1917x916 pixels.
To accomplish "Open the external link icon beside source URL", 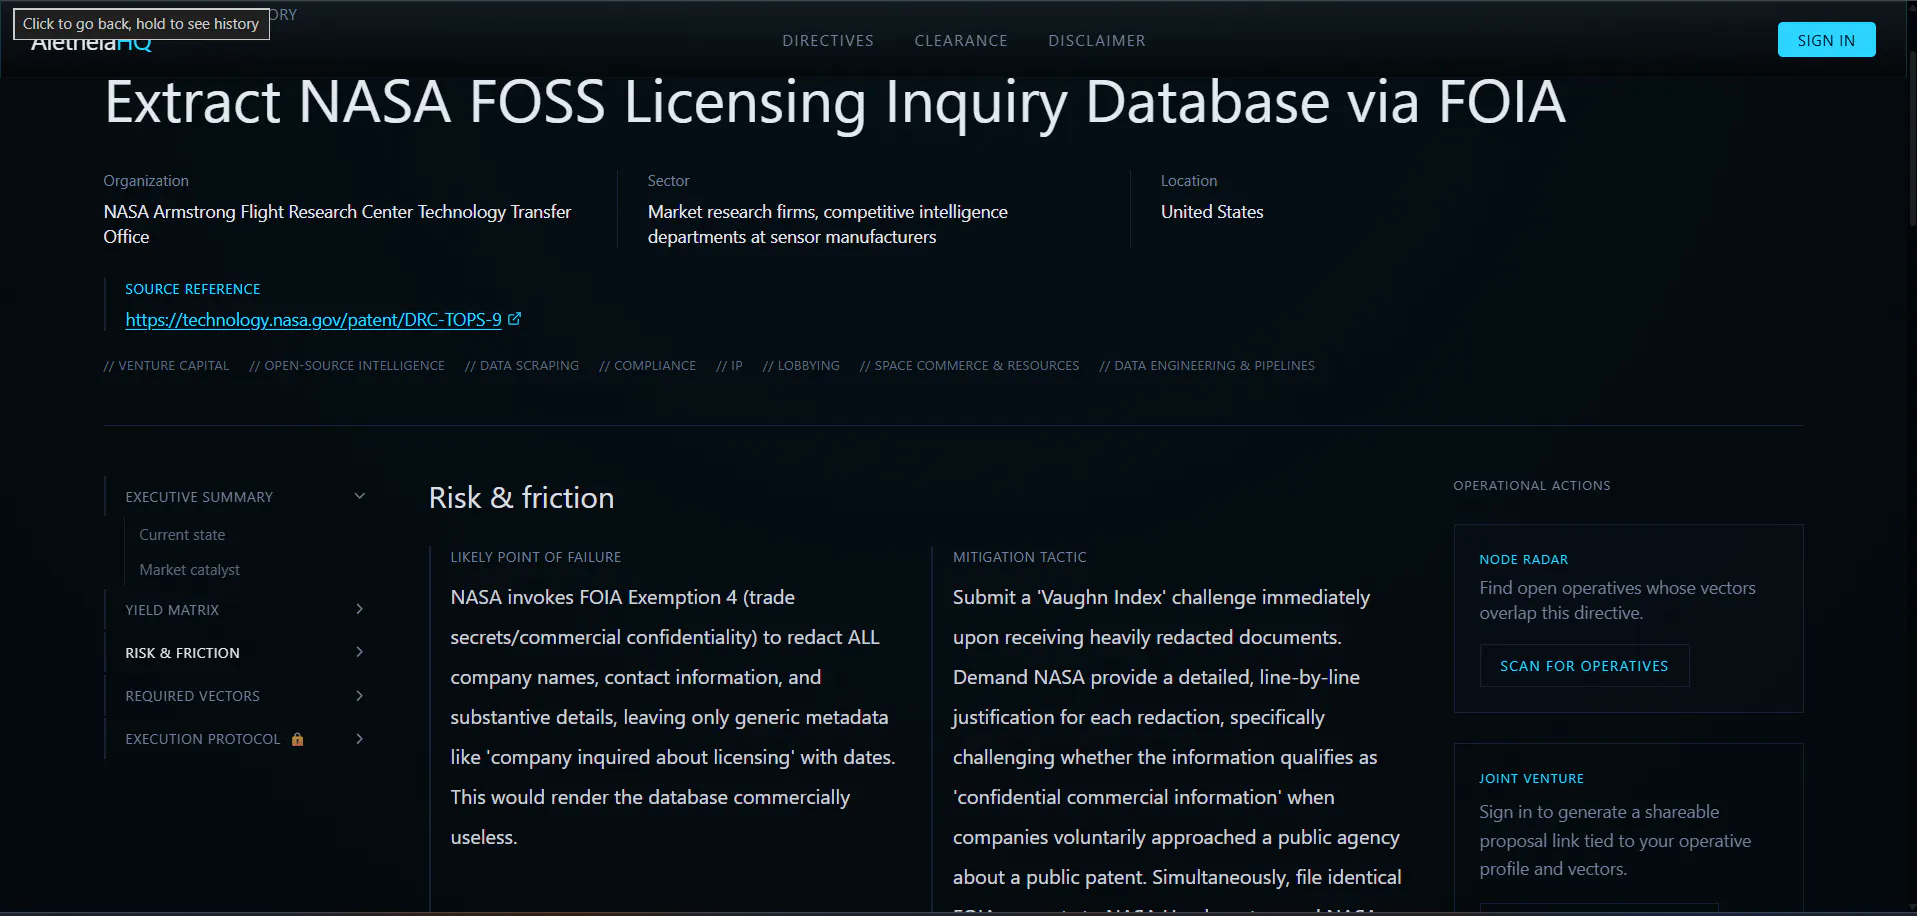I will [514, 319].
